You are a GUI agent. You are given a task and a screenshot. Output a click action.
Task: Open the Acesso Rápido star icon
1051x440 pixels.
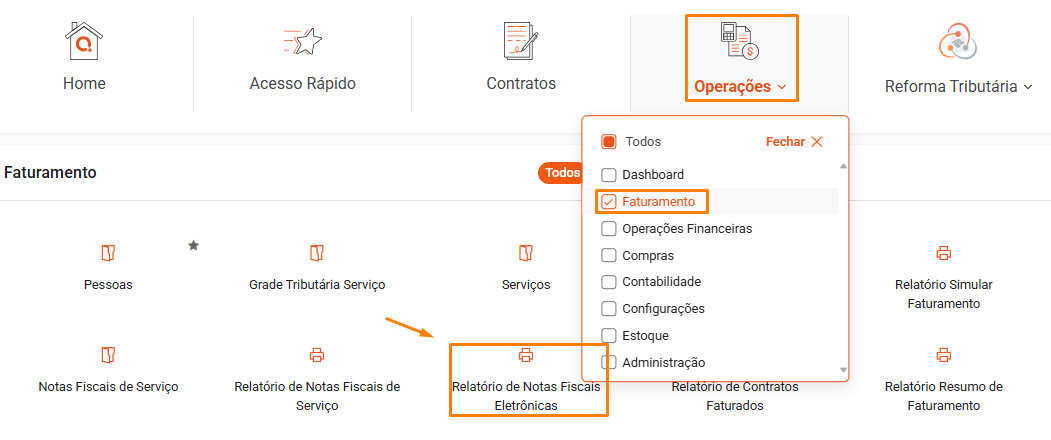(x=303, y=42)
